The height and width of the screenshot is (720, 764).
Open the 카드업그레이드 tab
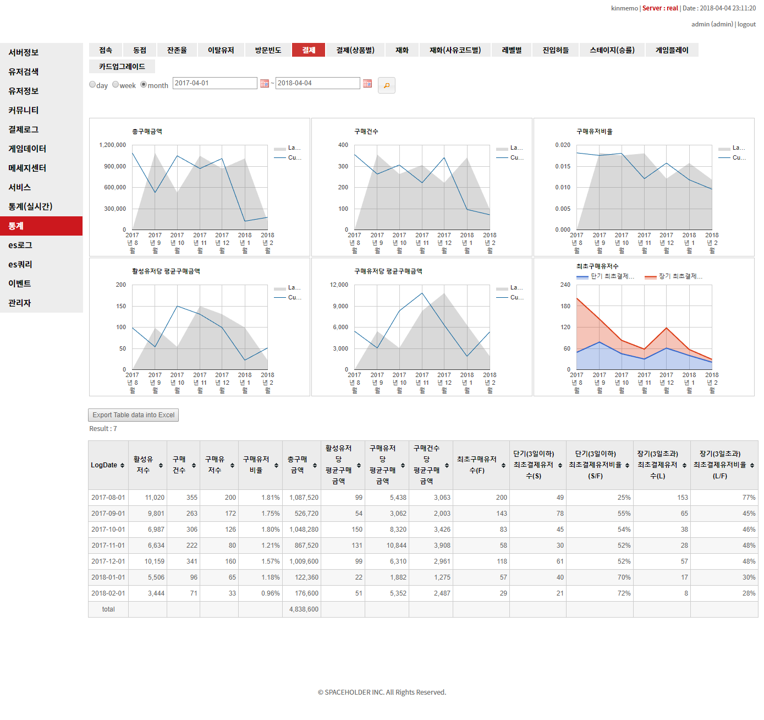122,67
